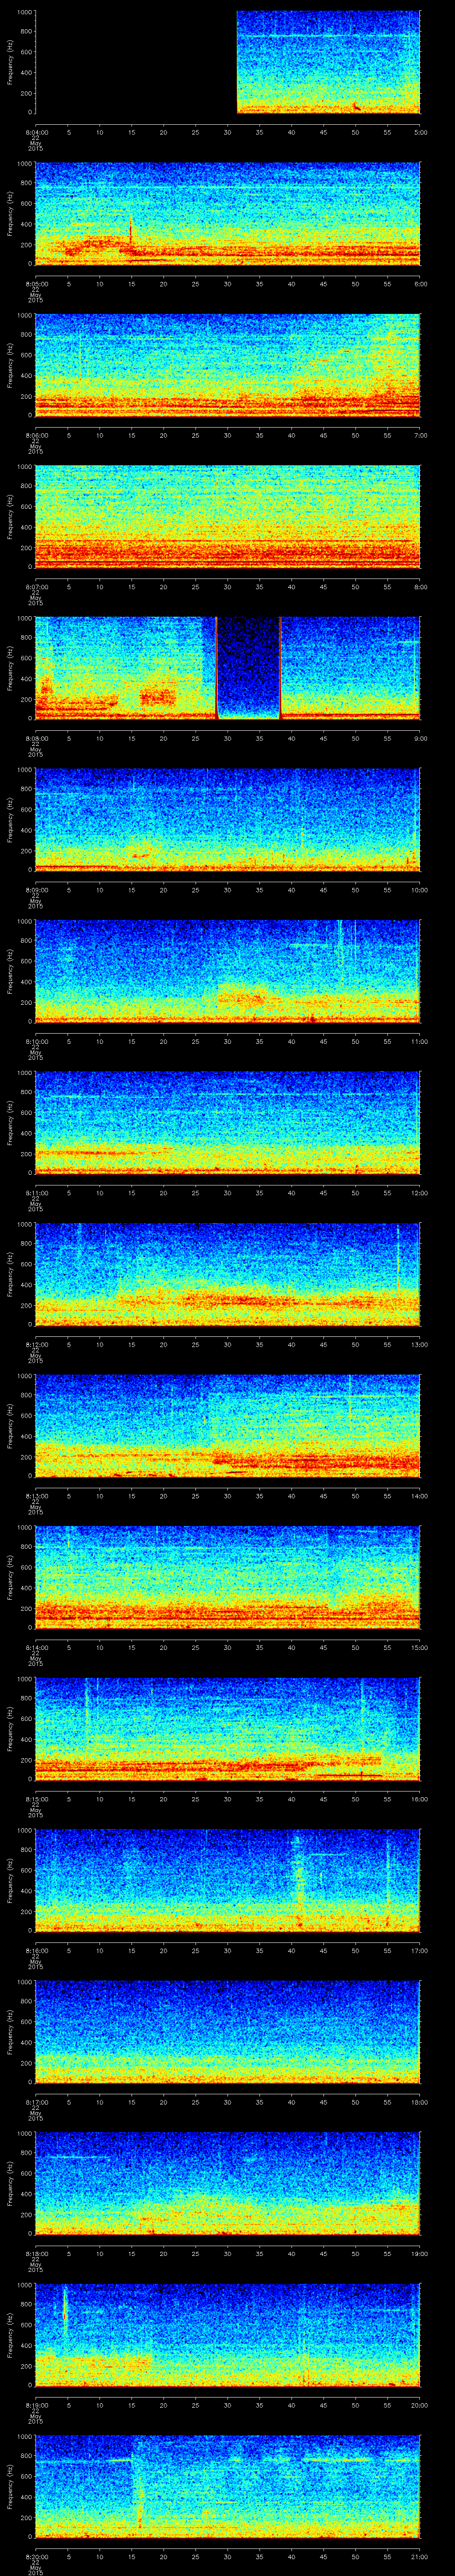
Task: Click the 30 second tick under 8:08:00 spectrogram
Action: tap(227, 738)
